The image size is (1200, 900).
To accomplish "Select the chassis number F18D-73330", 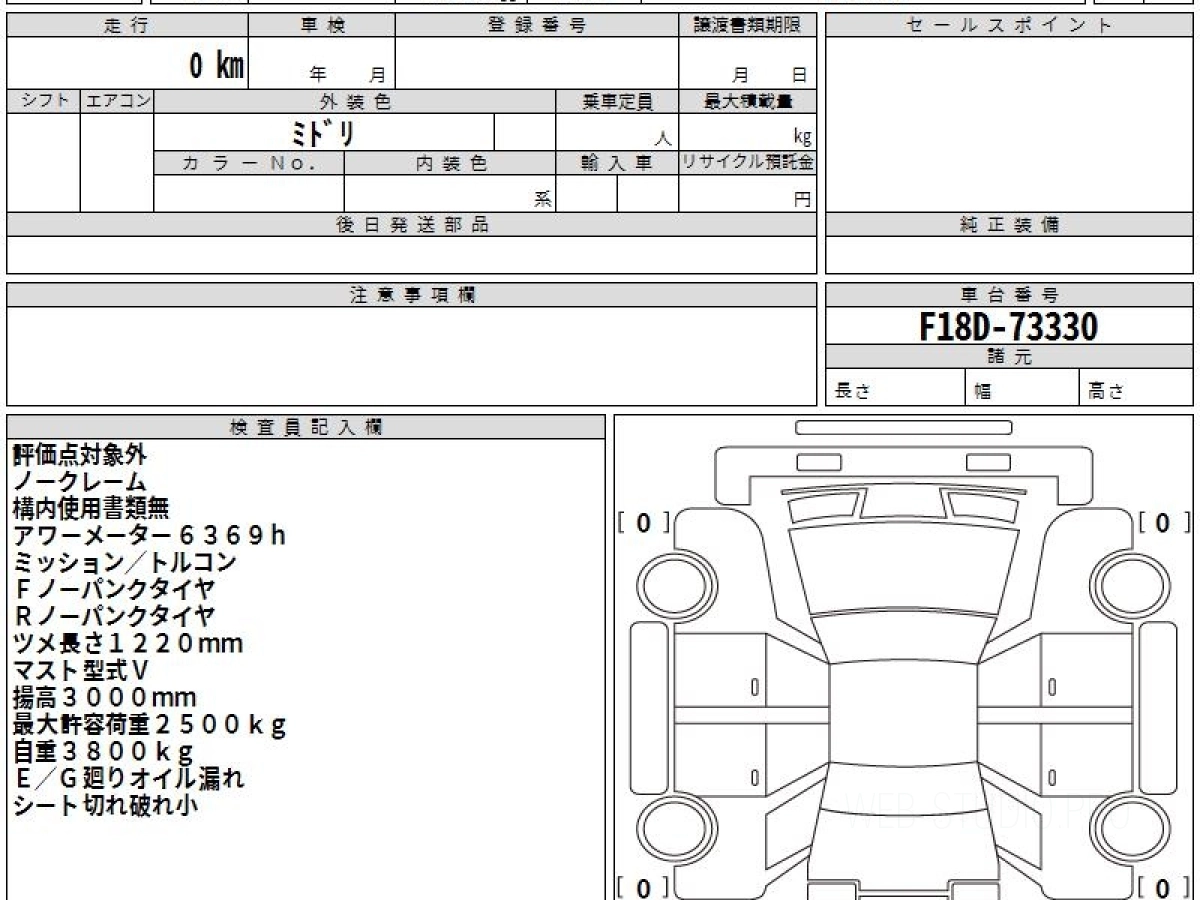I will [x=1008, y=326].
